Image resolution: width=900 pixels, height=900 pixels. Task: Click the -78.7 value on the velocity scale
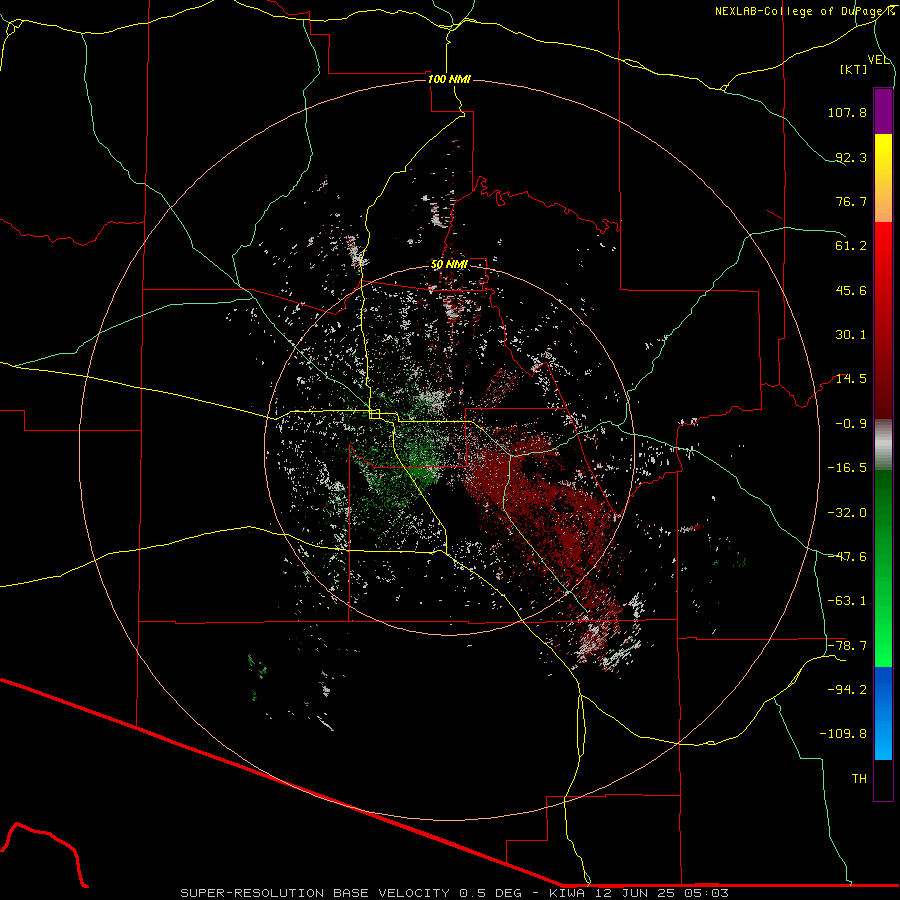(847, 646)
